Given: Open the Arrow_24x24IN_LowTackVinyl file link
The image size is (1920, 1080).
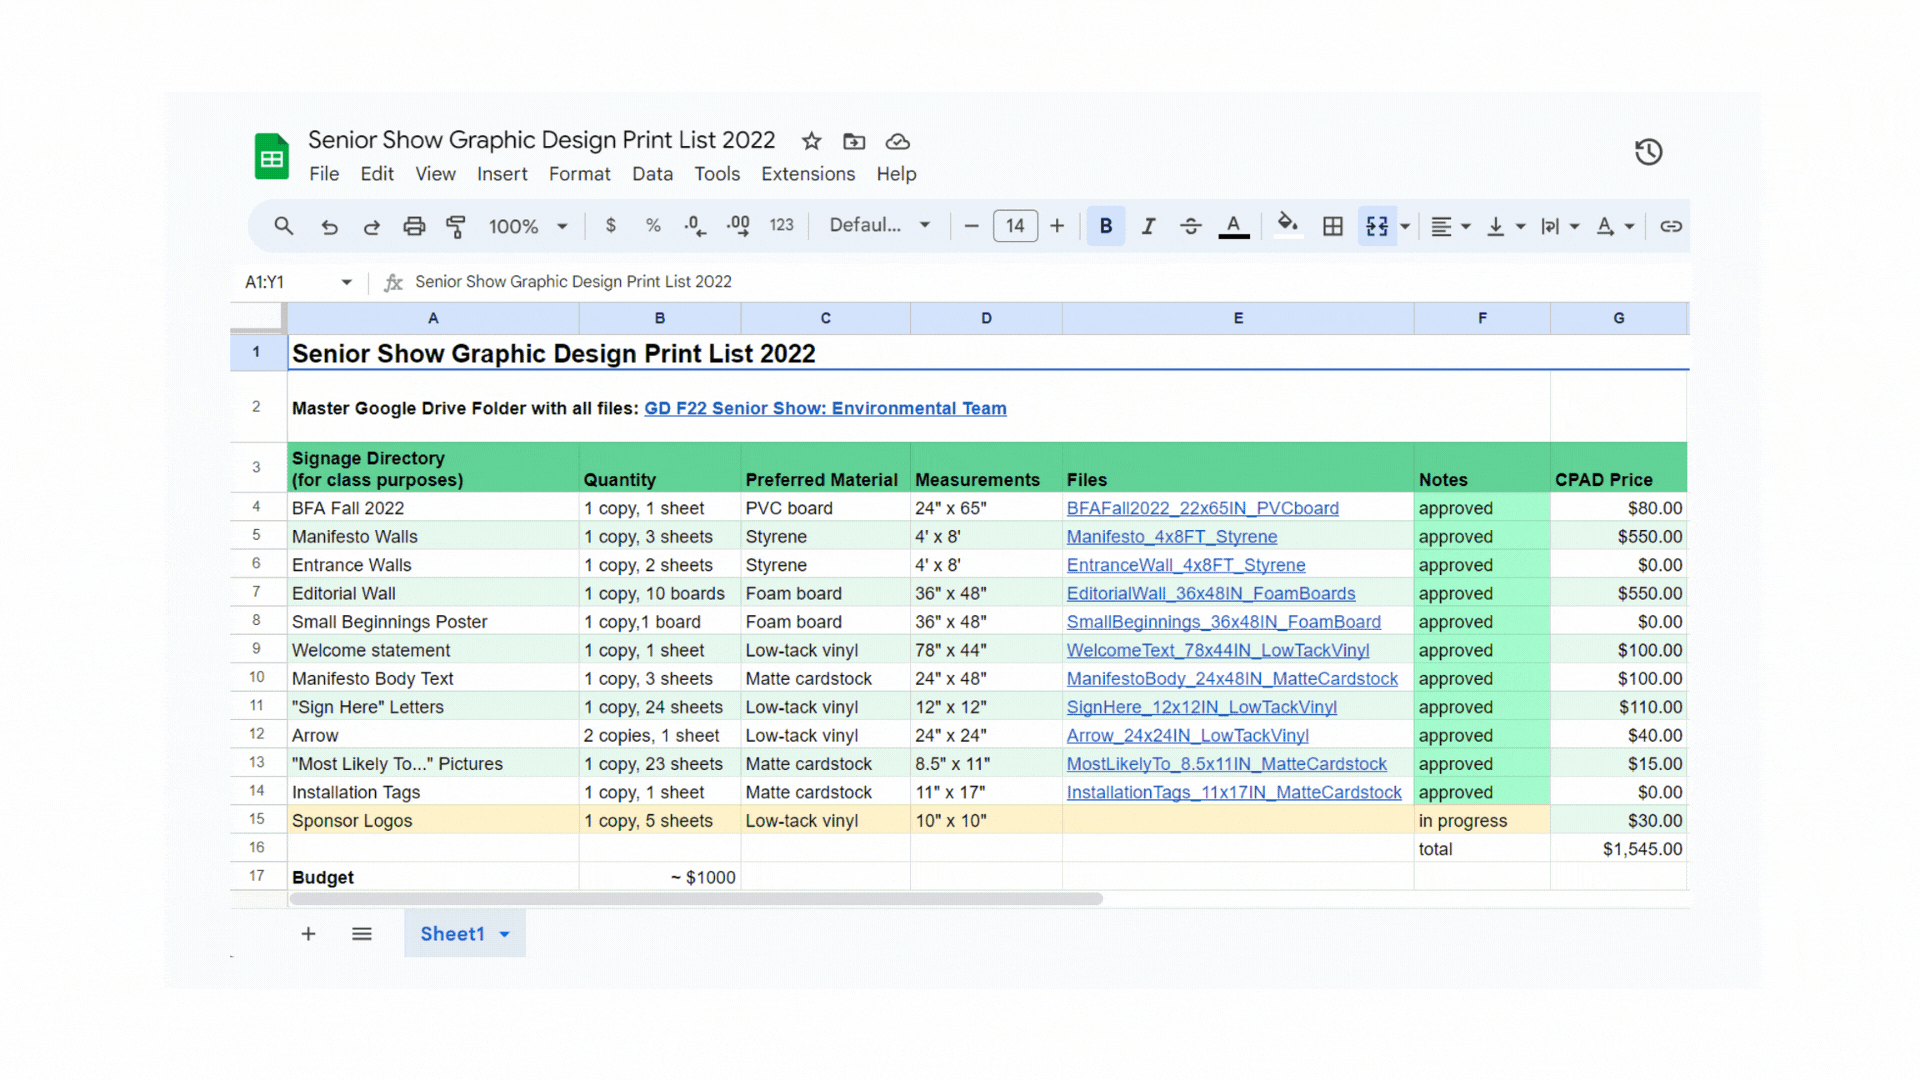Looking at the screenshot, I should click(x=1187, y=735).
